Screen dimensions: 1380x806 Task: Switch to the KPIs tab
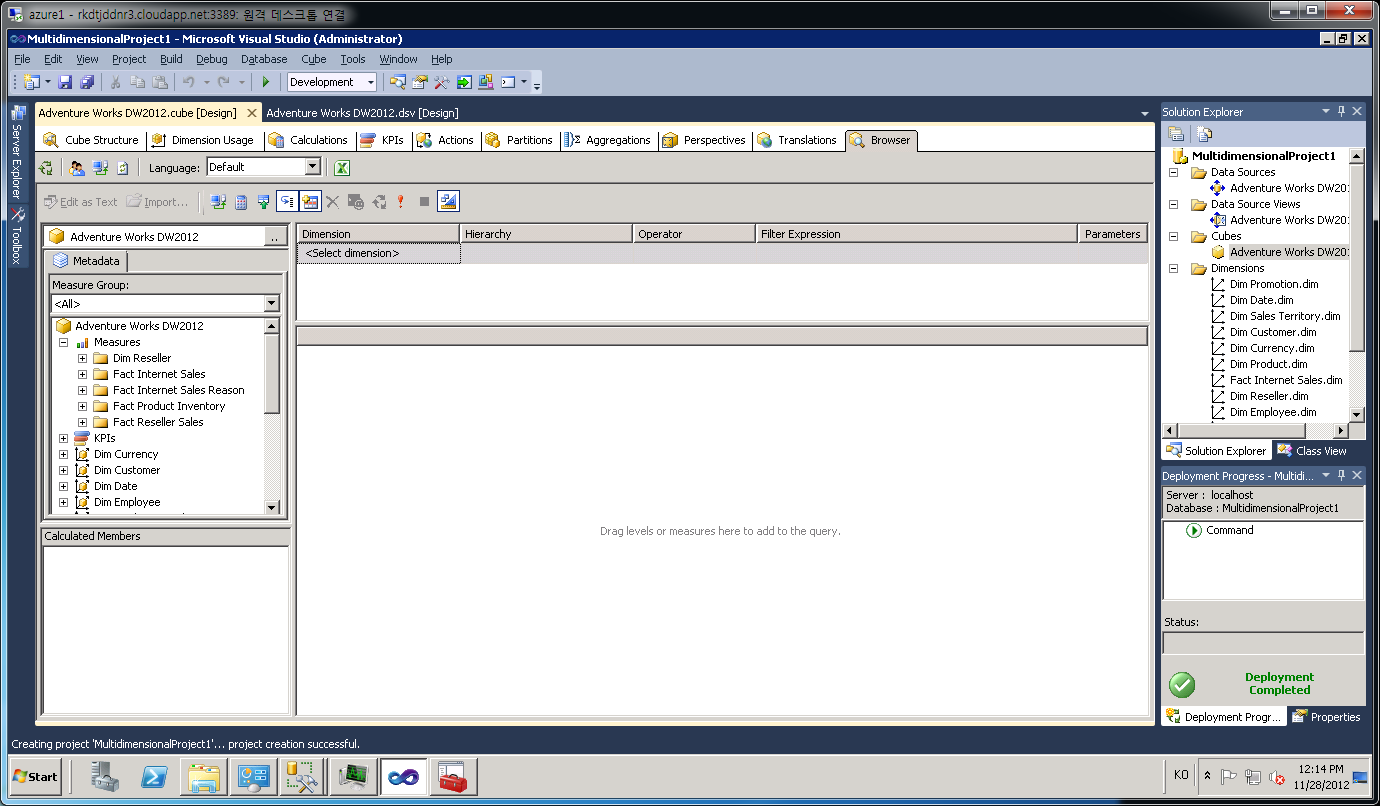tap(383, 140)
